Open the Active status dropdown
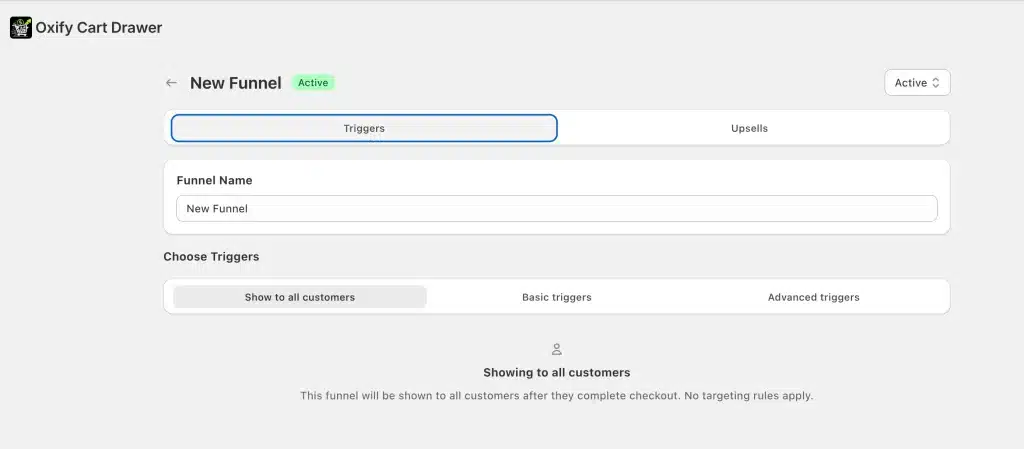 coord(917,83)
